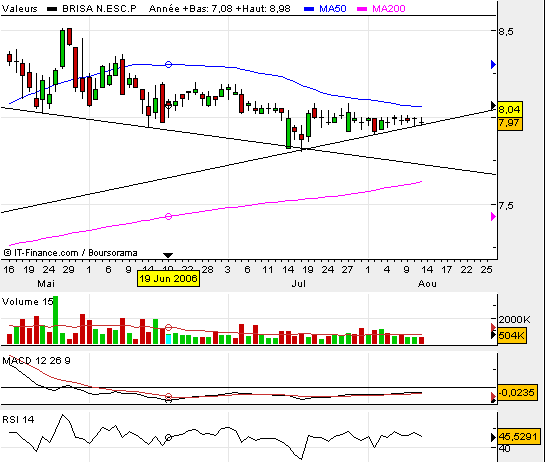Image resolution: width=545 pixels, height=462 pixels.
Task: Click the 45,5291 RSI value label
Action: 519,437
